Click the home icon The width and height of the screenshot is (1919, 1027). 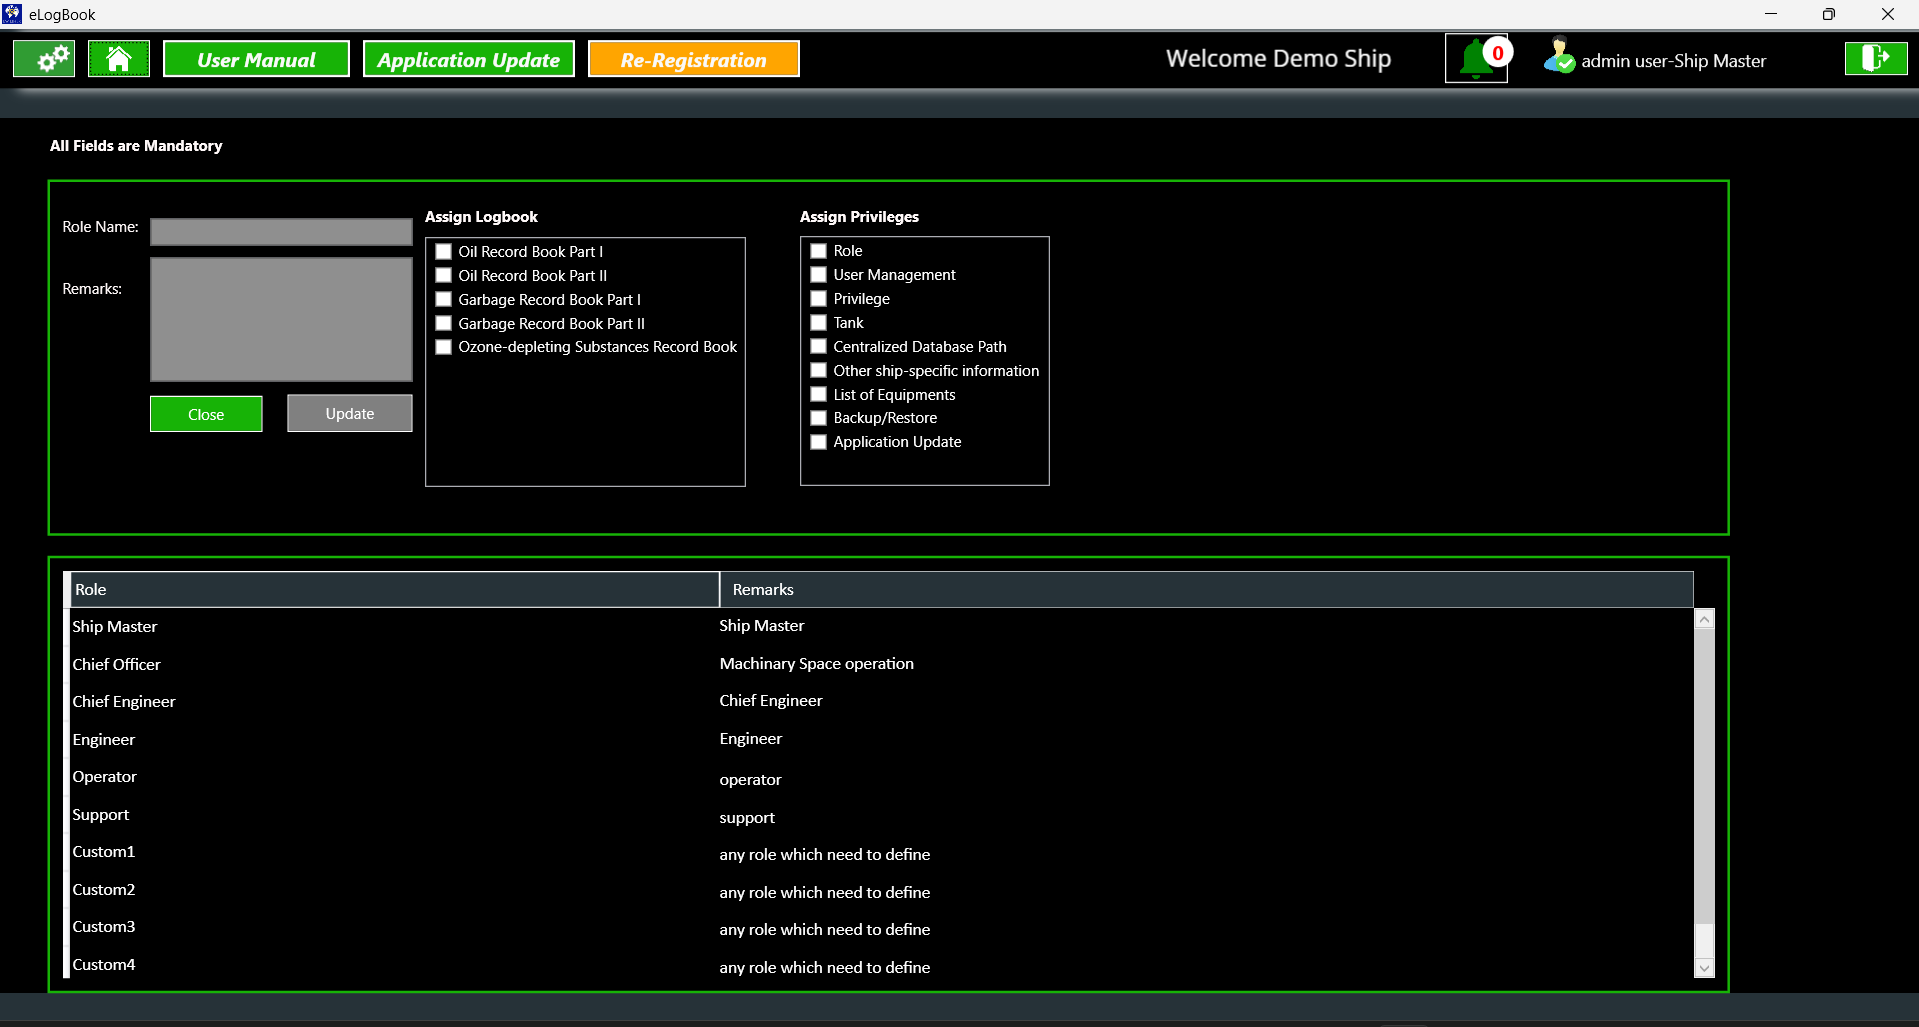click(119, 58)
